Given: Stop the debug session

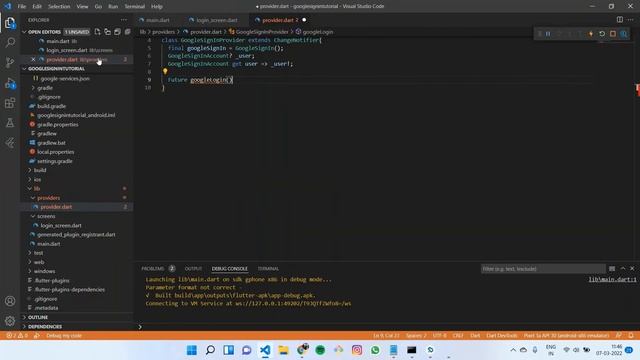Looking at the screenshot, I should click(613, 34).
